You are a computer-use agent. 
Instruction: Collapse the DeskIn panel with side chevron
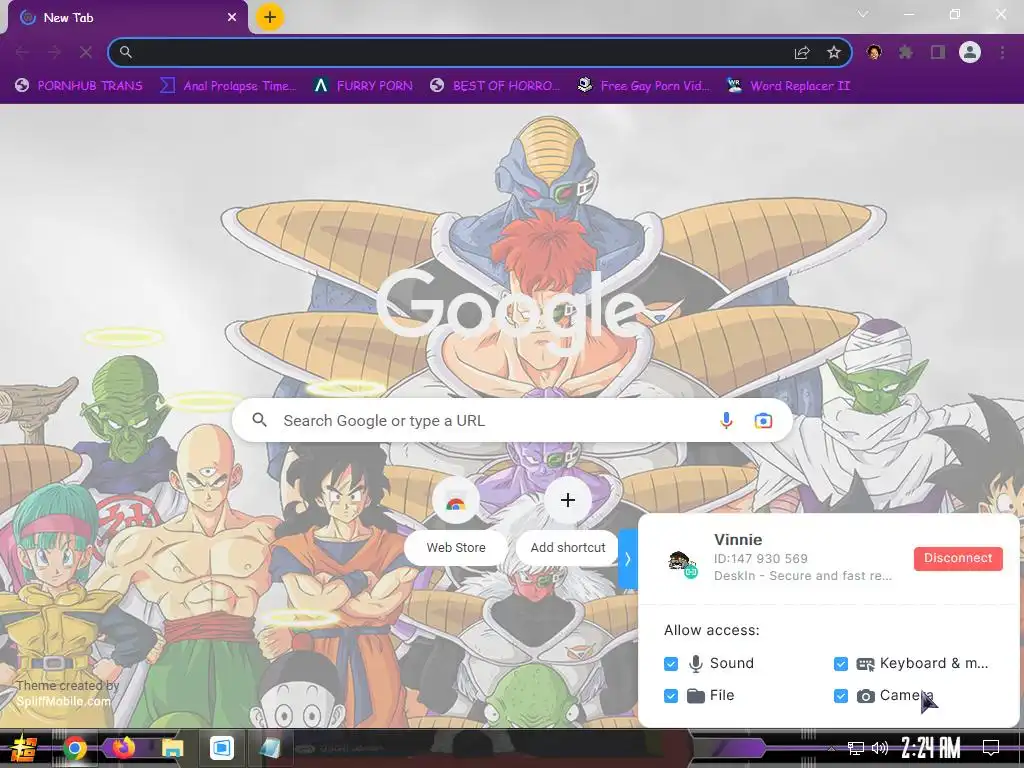coord(628,559)
